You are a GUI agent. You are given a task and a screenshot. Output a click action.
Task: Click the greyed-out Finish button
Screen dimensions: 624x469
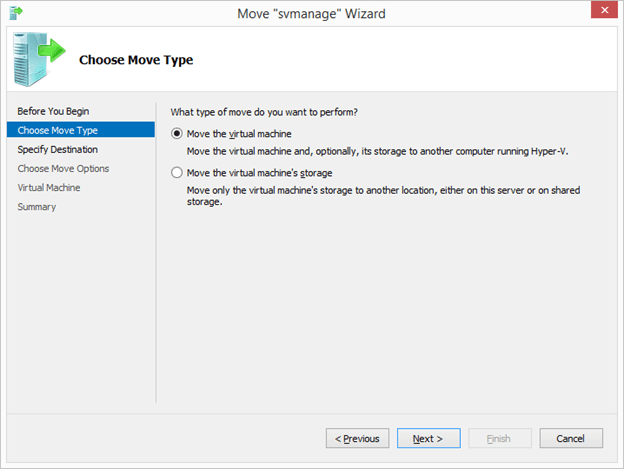(498, 438)
